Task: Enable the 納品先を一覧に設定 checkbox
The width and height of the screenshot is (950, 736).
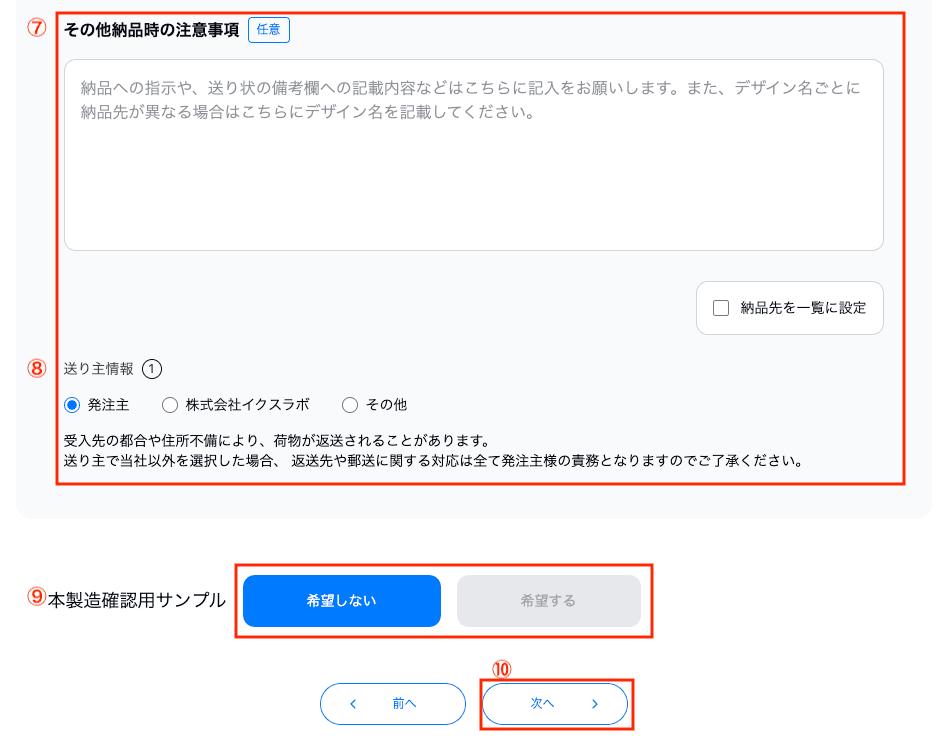Action: [721, 308]
